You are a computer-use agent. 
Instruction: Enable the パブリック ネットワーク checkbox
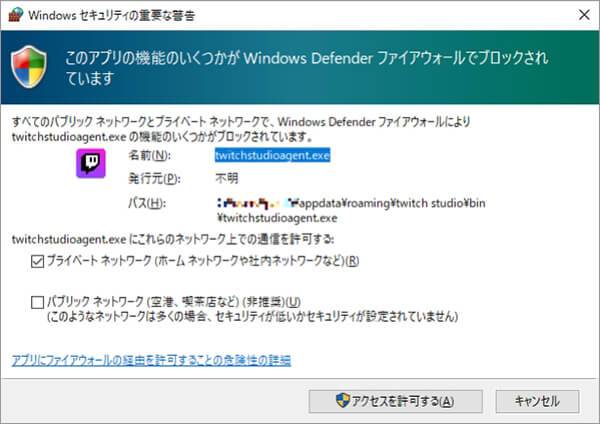pos(37,302)
